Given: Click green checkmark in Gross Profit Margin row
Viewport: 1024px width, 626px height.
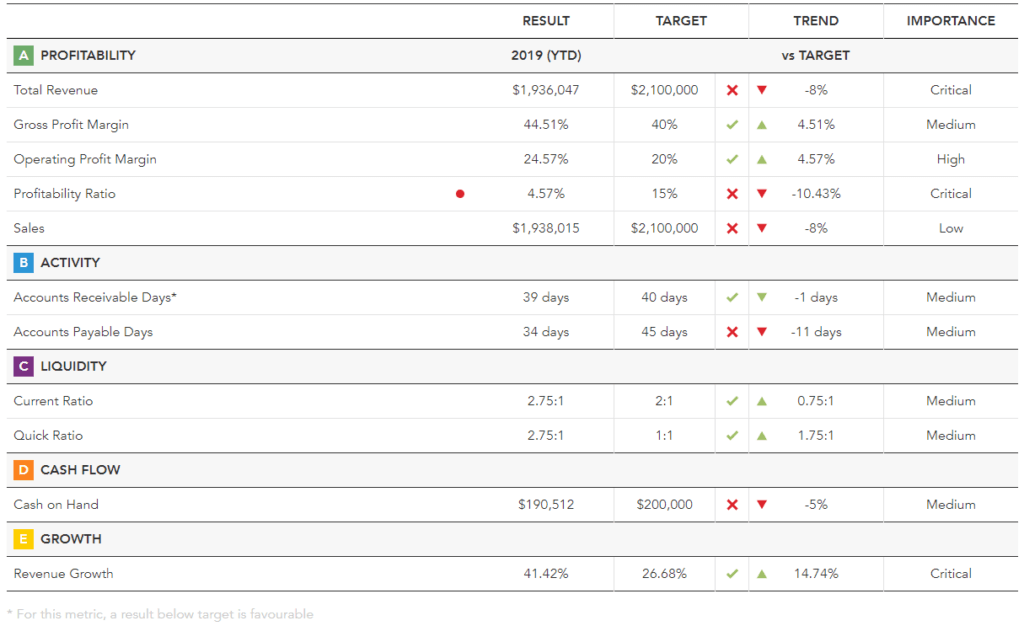Looking at the screenshot, I should [x=732, y=125].
